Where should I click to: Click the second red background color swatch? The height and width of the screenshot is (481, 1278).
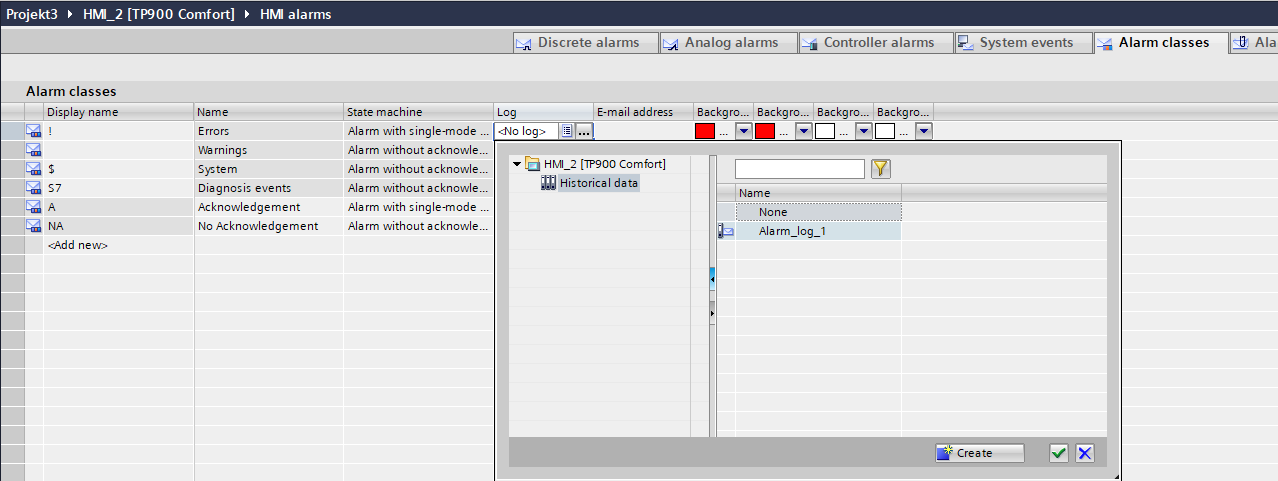[x=765, y=131]
